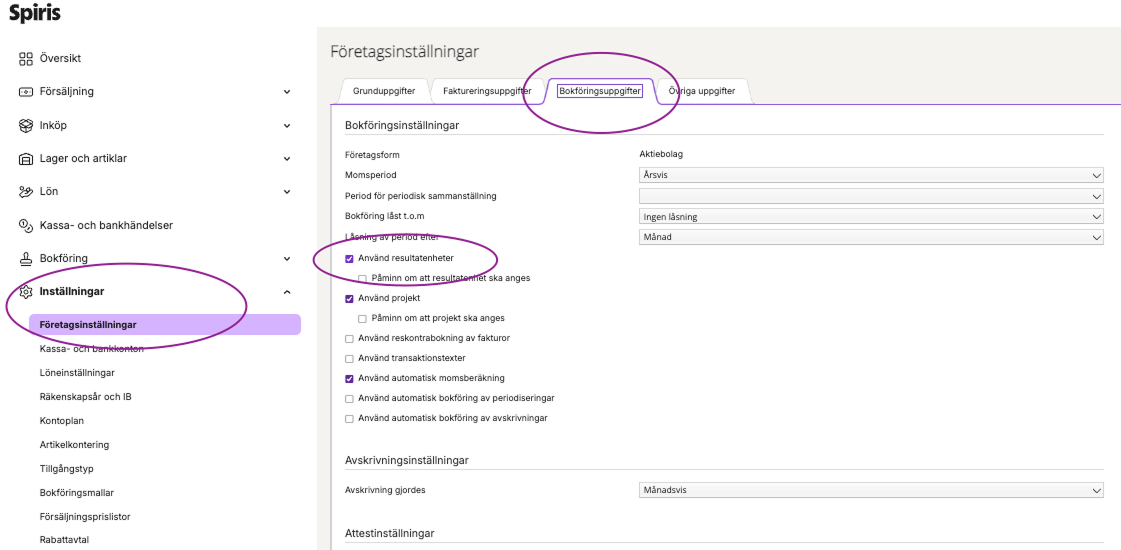Click the Lager och artiklar icon
This screenshot has height=550, width=1121.
26,159
